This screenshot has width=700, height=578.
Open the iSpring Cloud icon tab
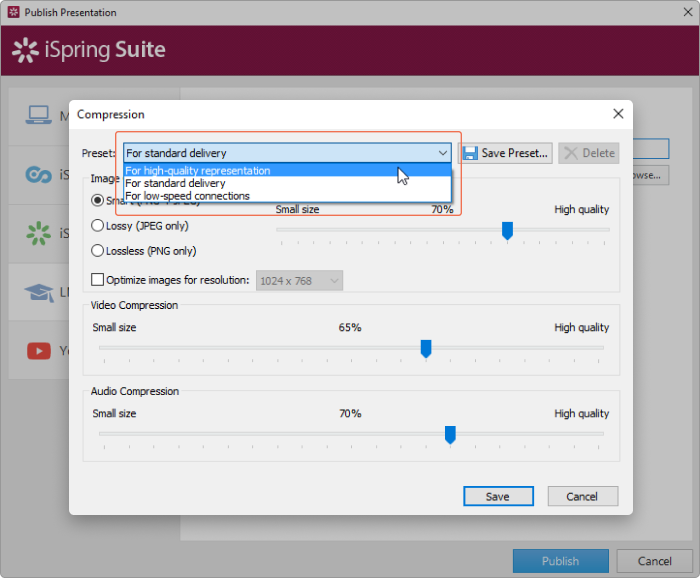[38, 174]
